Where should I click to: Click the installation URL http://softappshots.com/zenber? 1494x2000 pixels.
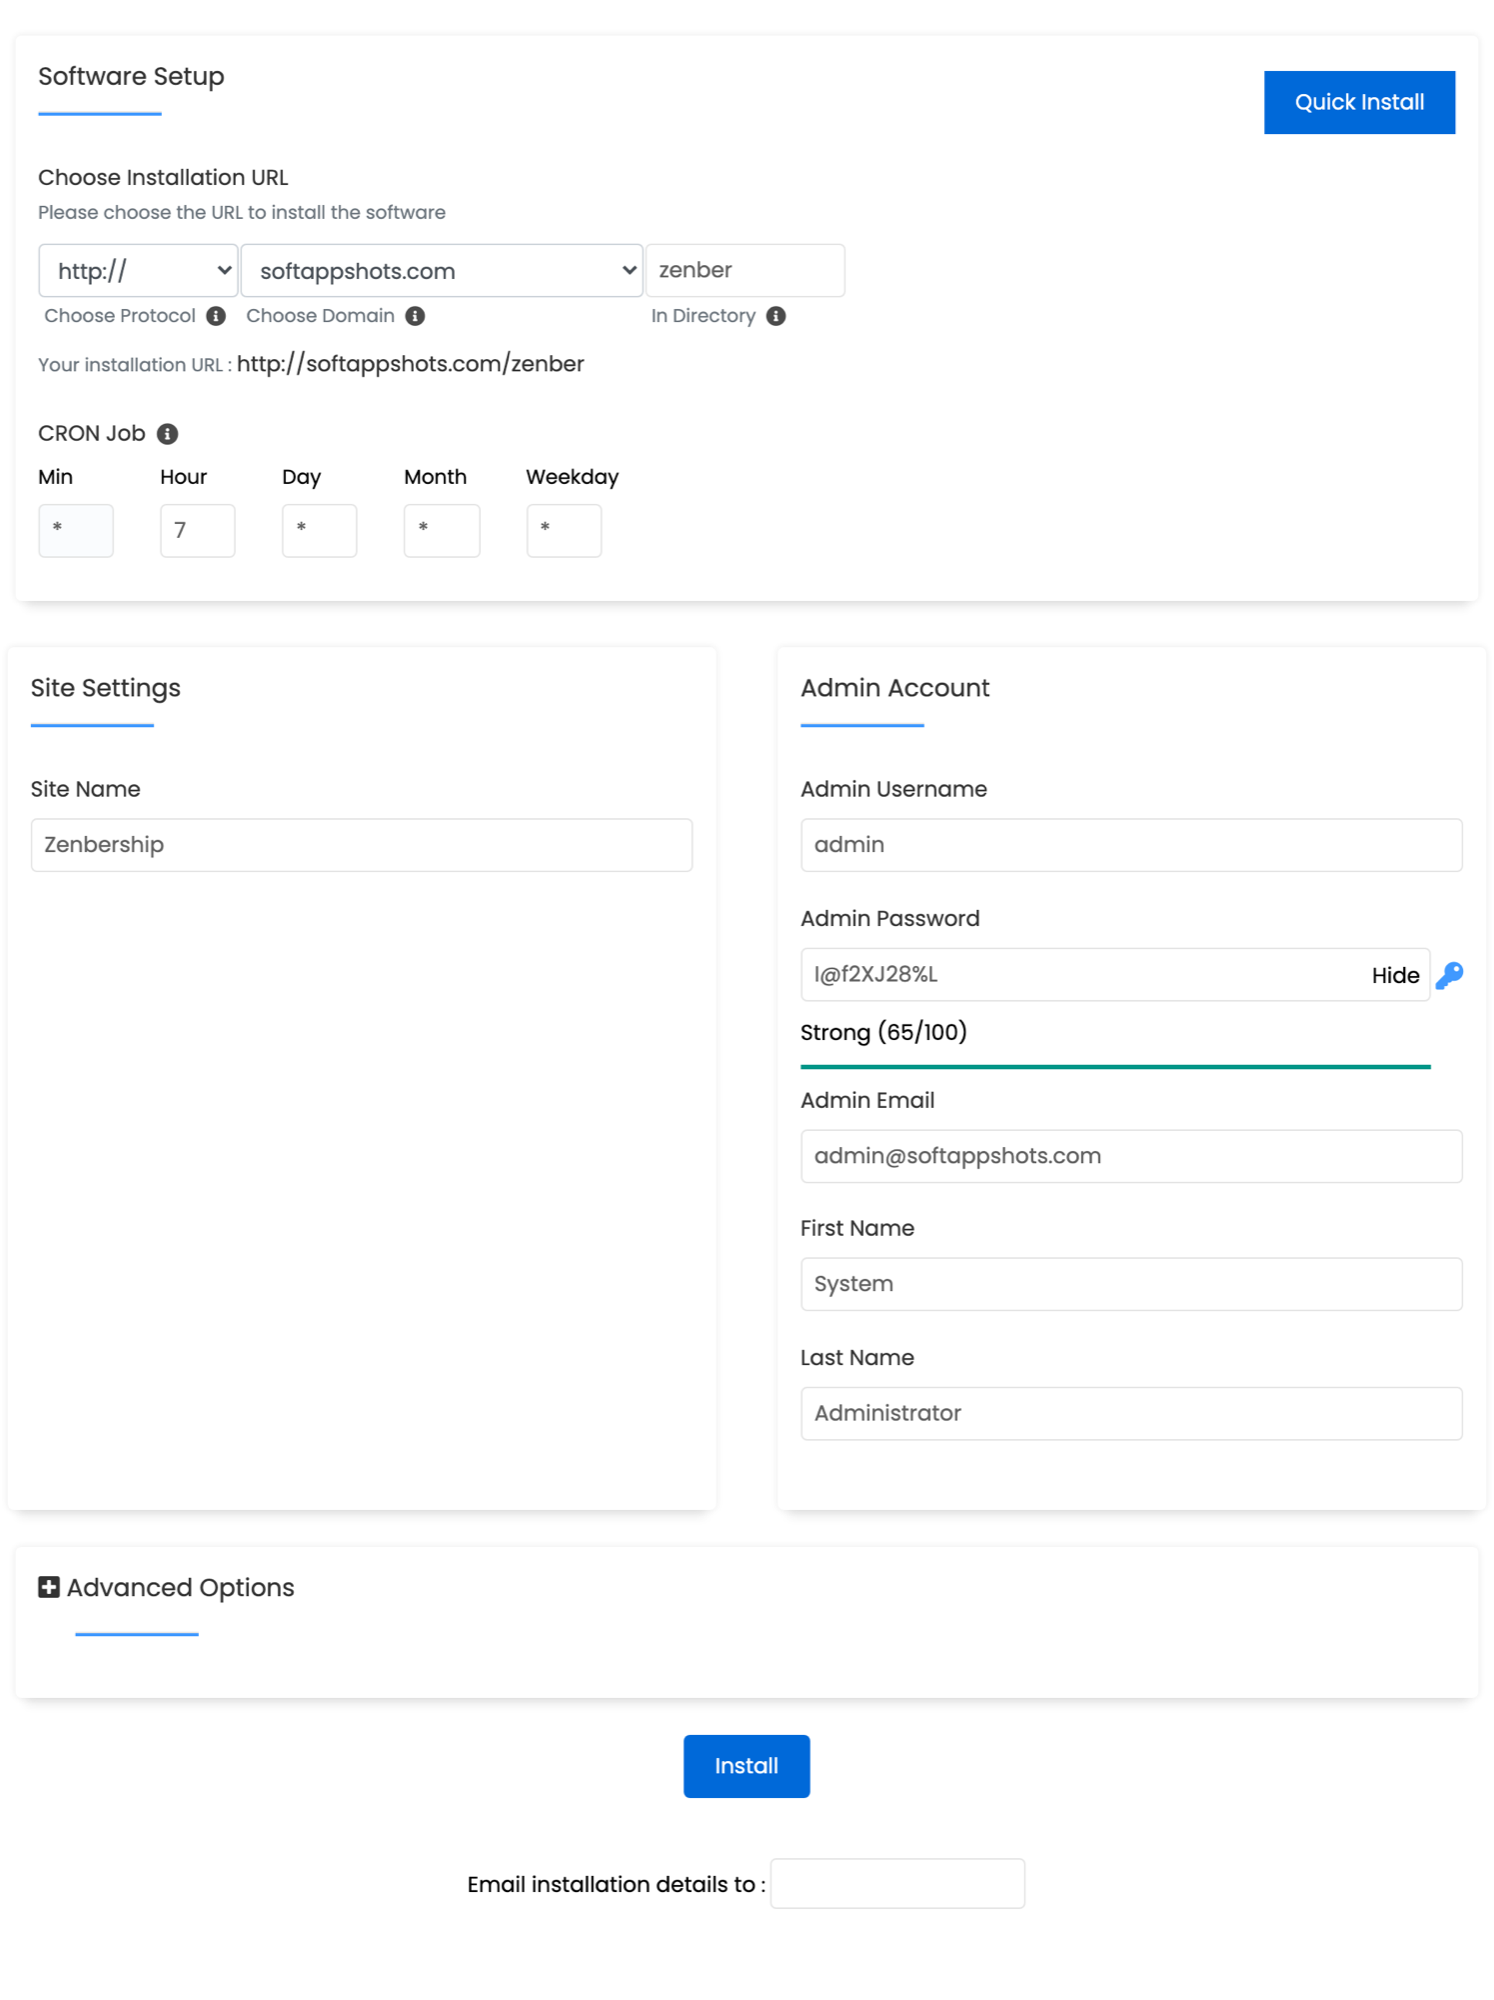click(410, 364)
